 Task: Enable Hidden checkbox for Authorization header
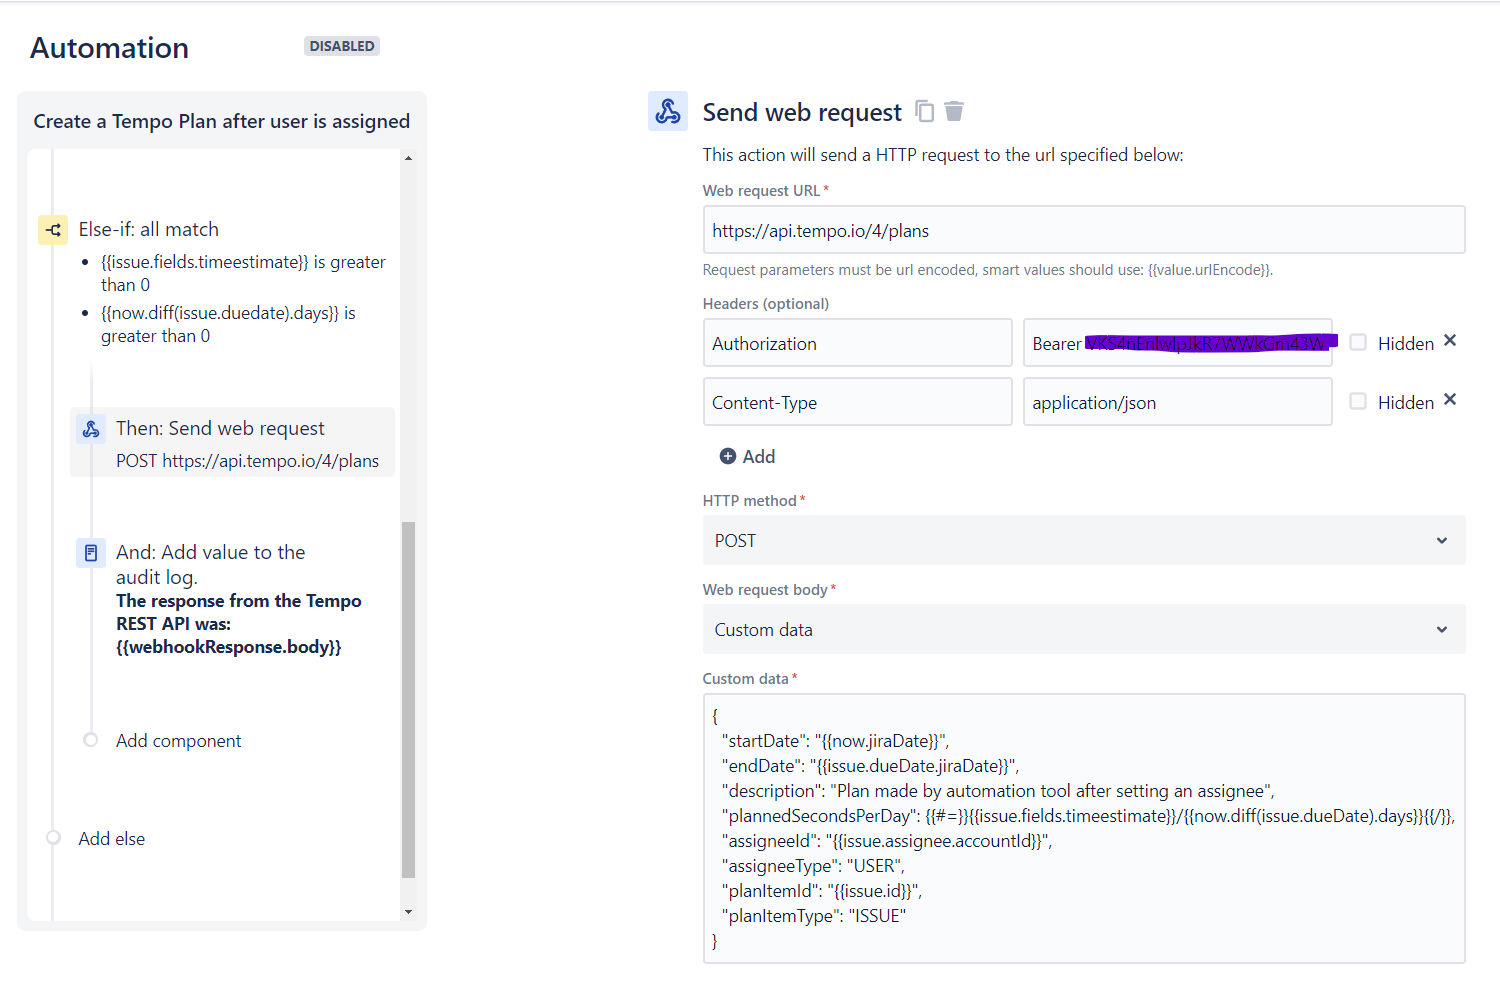click(x=1358, y=342)
